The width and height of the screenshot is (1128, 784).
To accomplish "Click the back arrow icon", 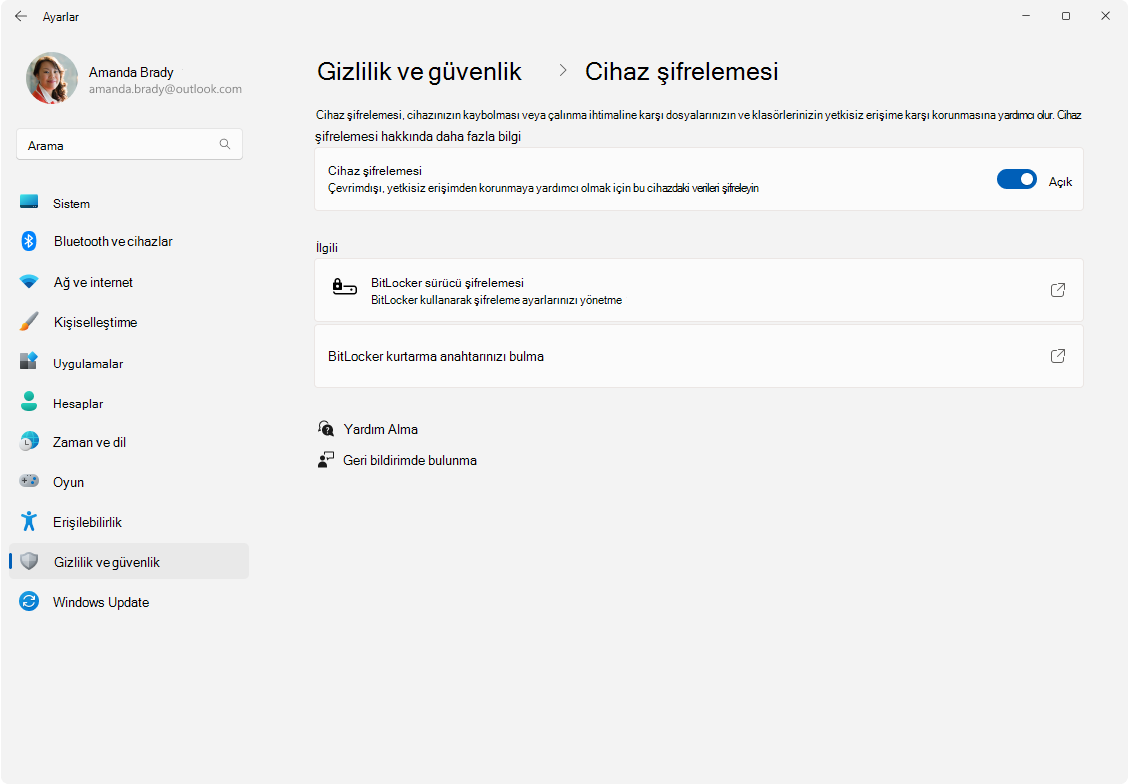I will coord(21,16).
